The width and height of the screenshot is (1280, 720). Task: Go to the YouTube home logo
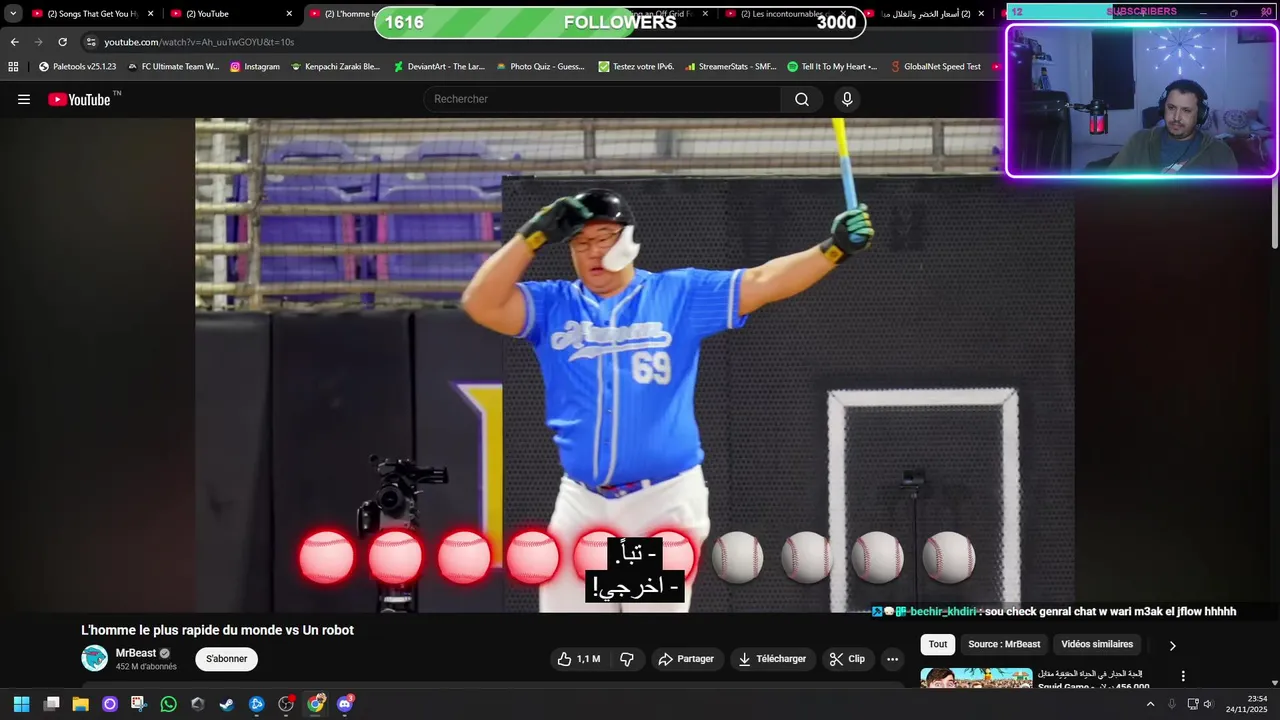coord(79,99)
